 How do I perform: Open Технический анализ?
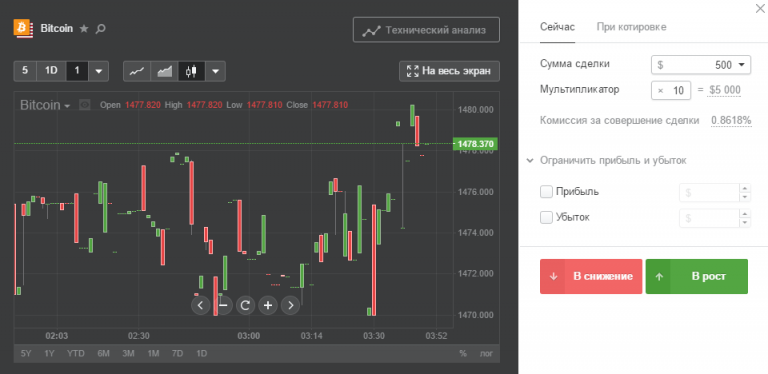pos(426,30)
